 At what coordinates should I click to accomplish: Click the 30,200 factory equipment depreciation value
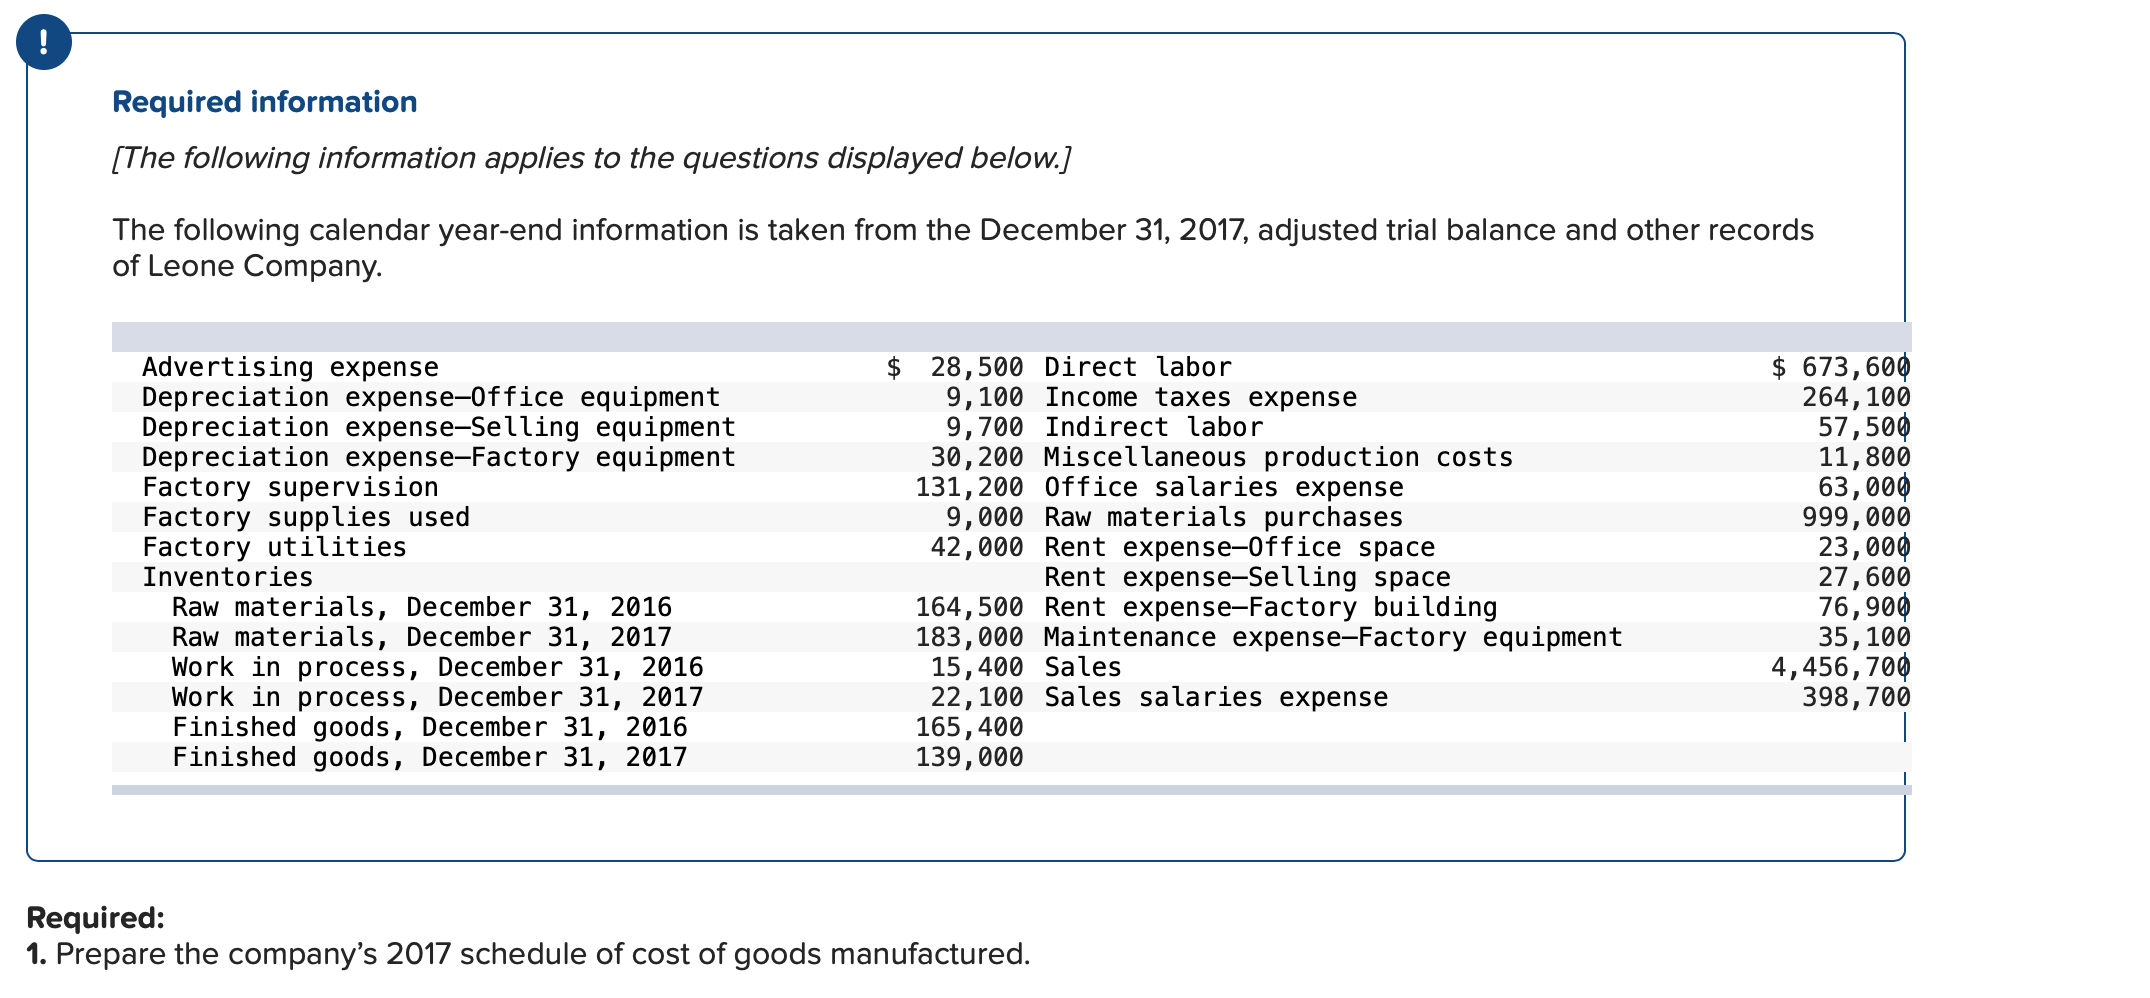pyautogui.click(x=977, y=457)
